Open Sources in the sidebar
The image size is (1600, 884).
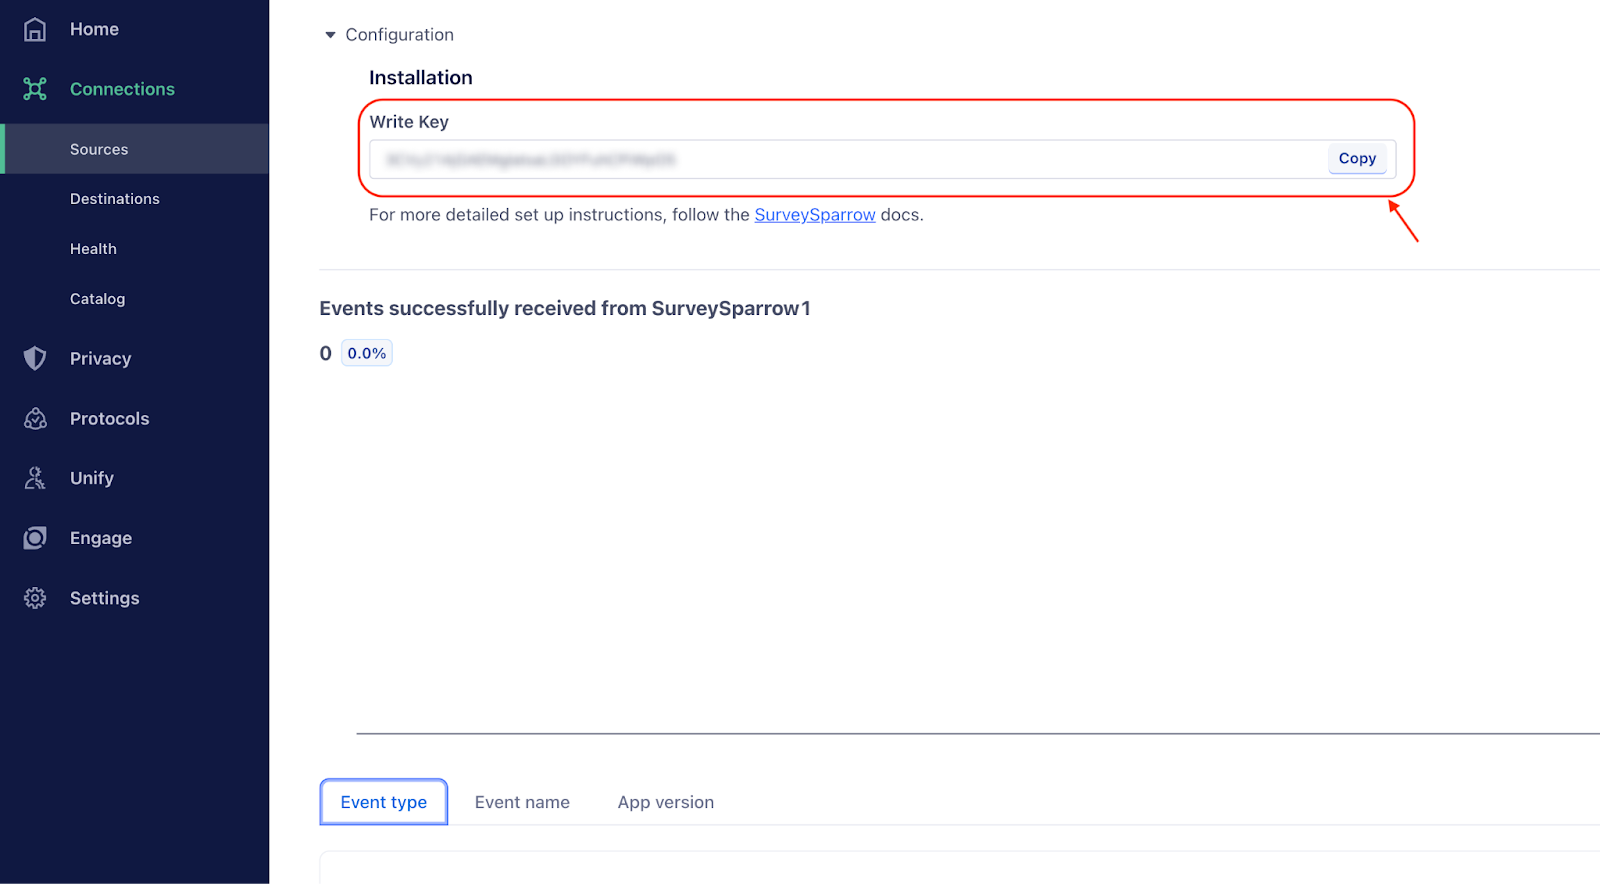(99, 149)
